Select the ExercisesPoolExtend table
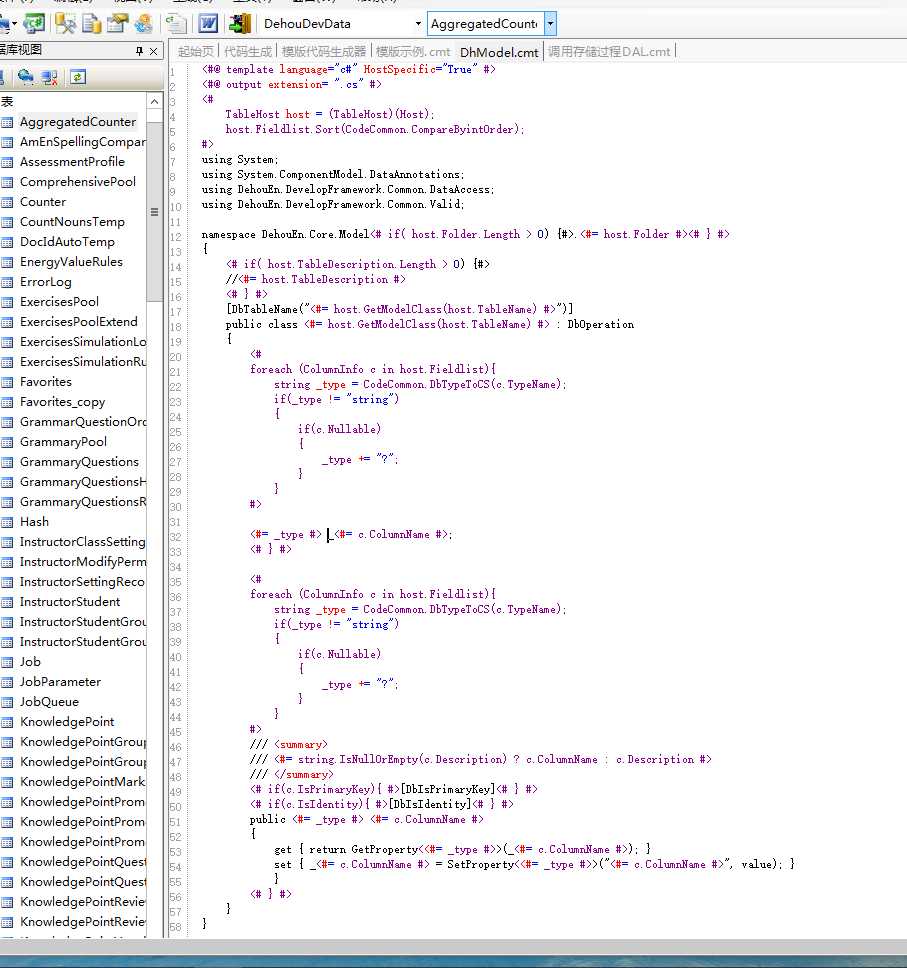This screenshot has height=968, width=907. pyautogui.click(x=78, y=322)
